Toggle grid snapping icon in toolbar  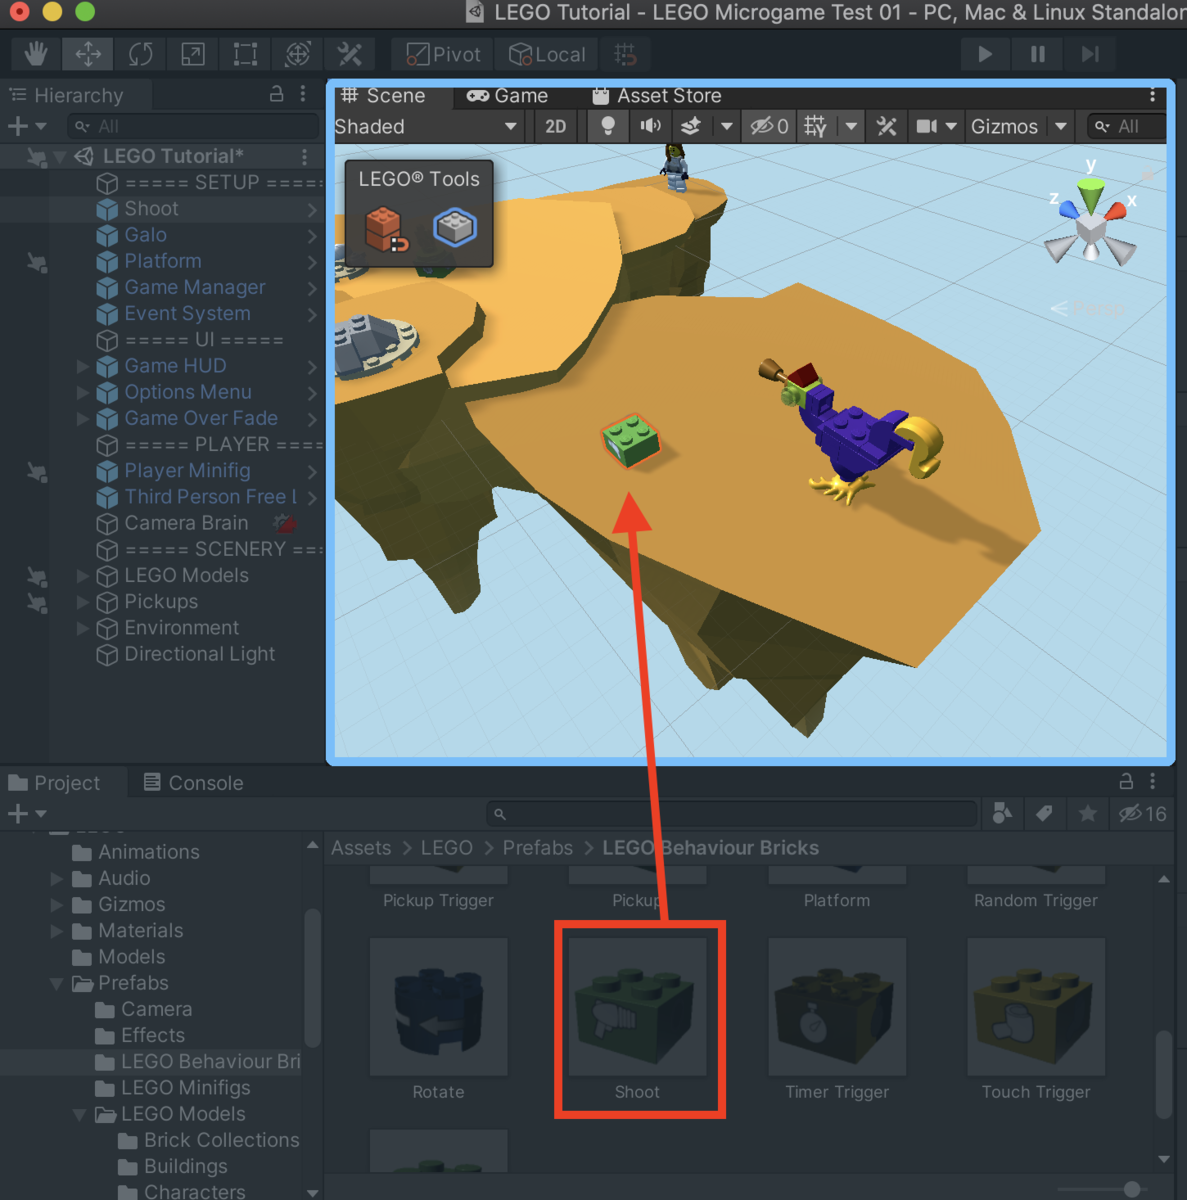point(625,54)
